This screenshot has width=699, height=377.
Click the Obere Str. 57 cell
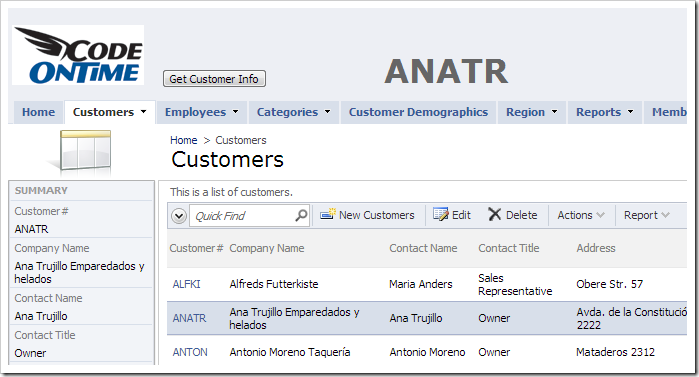609,284
